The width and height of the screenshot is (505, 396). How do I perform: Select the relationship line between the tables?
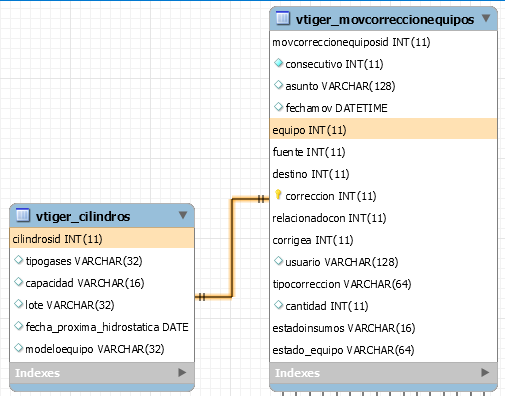point(232,248)
